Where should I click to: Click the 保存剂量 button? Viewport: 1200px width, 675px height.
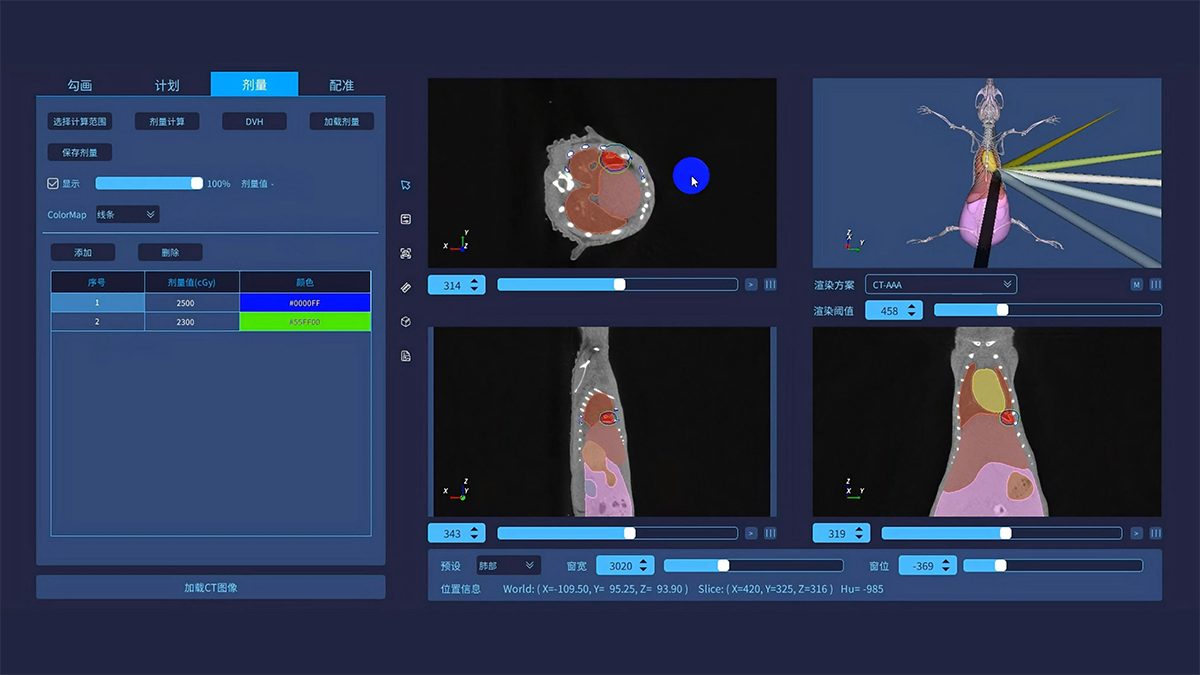pos(80,153)
